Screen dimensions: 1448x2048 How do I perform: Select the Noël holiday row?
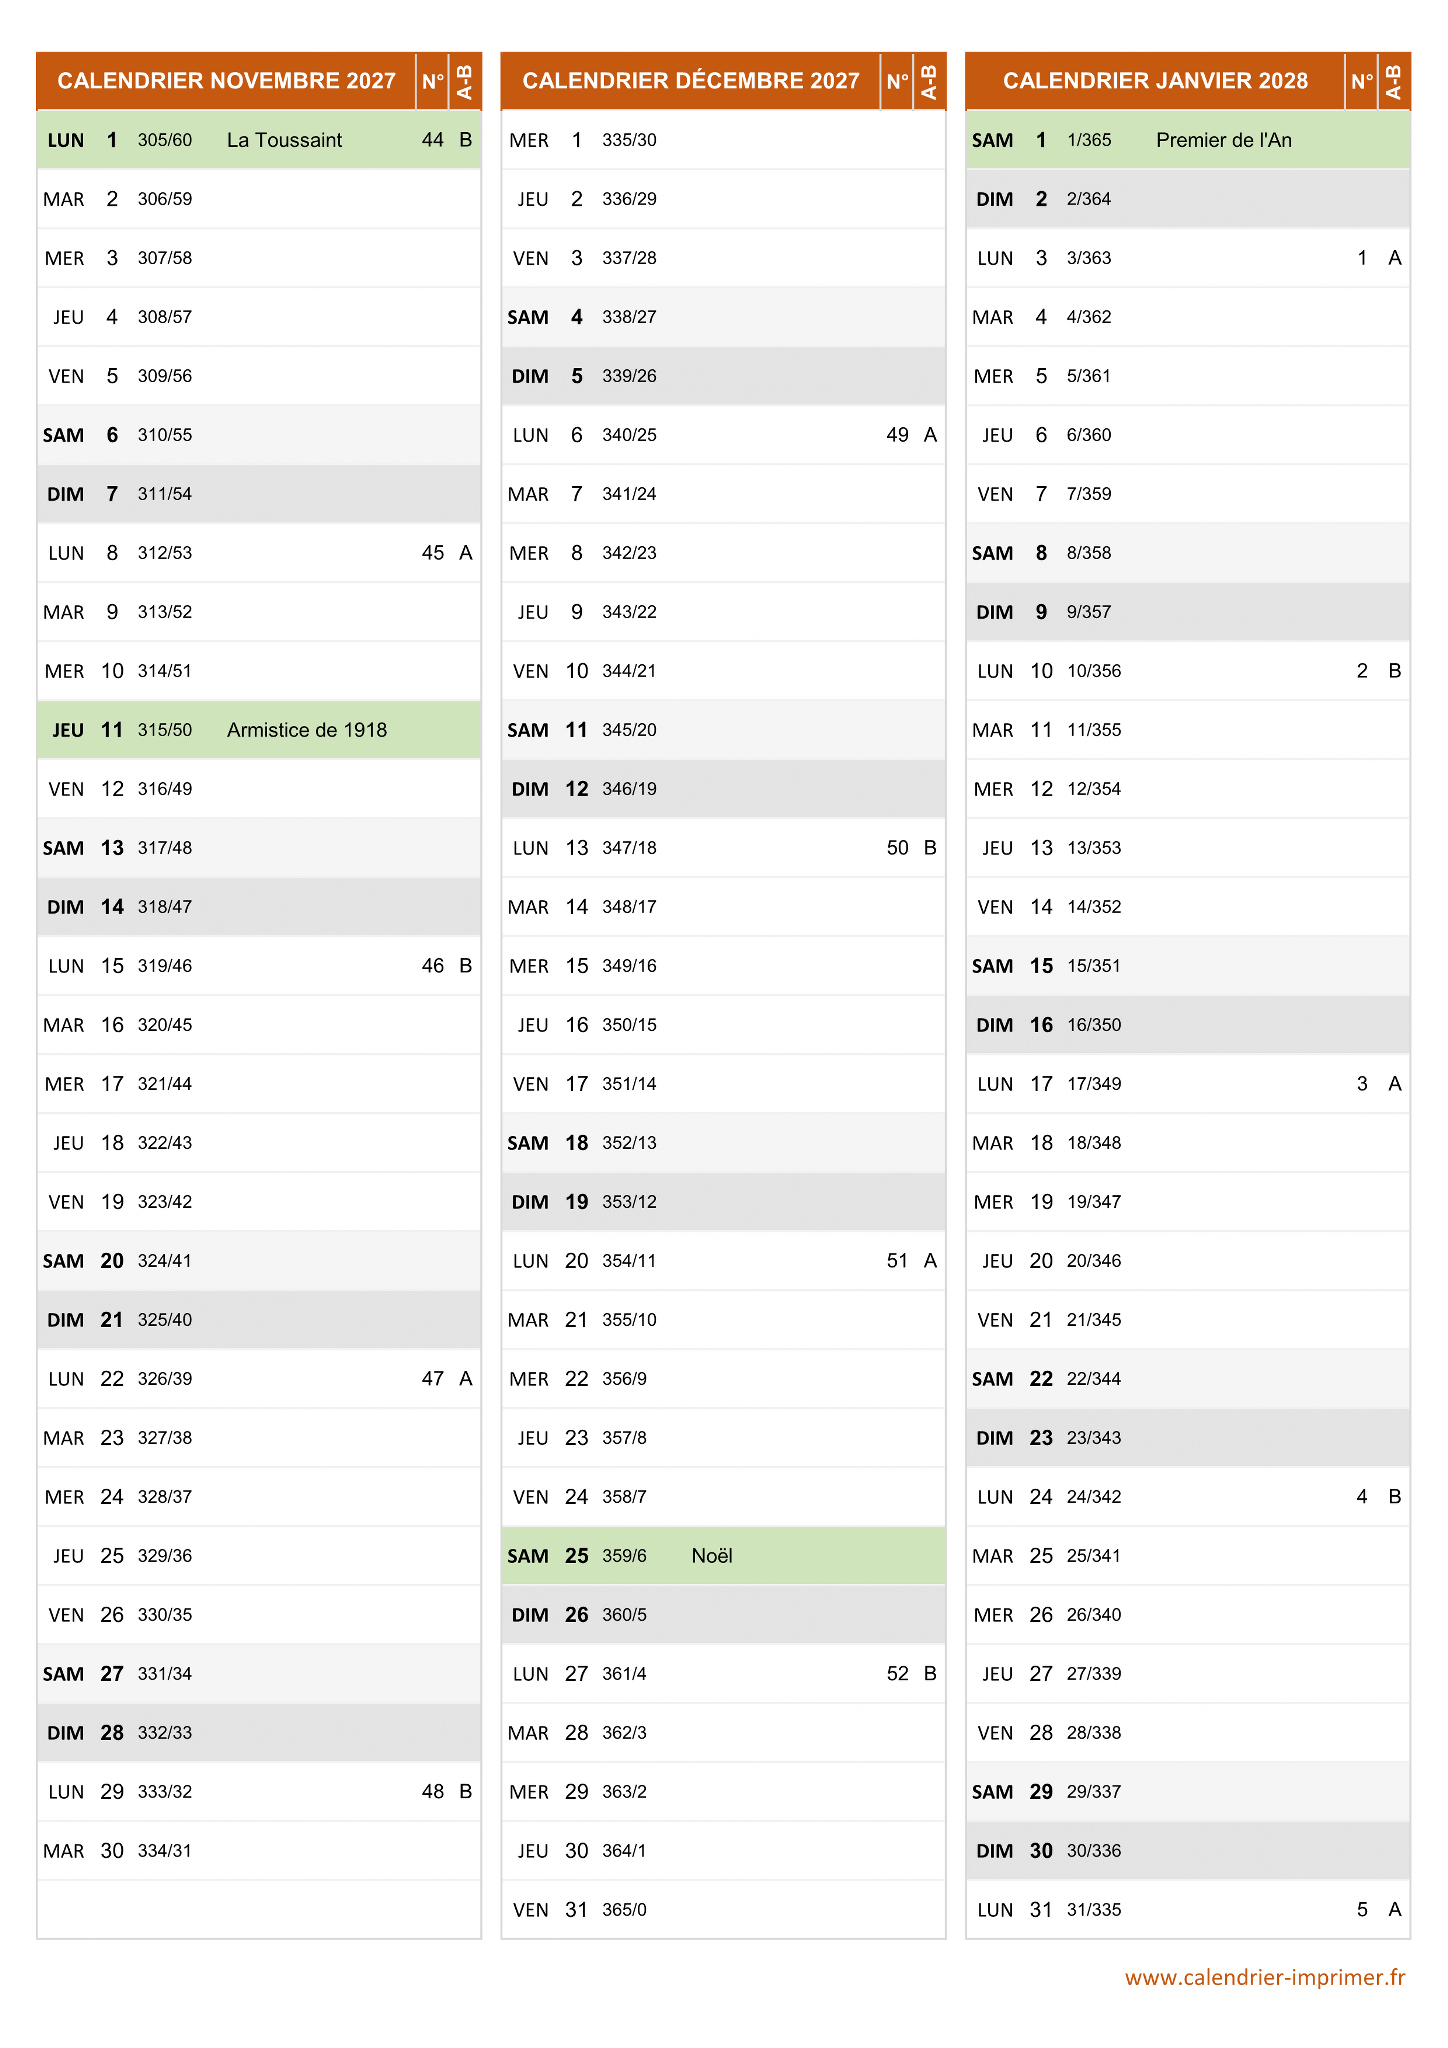(x=712, y=1556)
